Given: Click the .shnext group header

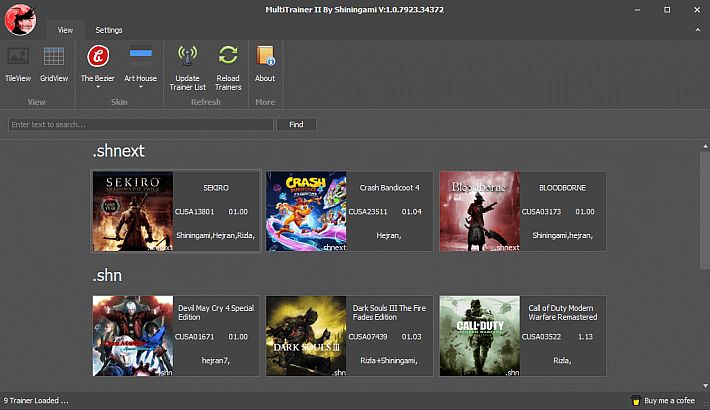Looking at the screenshot, I should [119, 151].
